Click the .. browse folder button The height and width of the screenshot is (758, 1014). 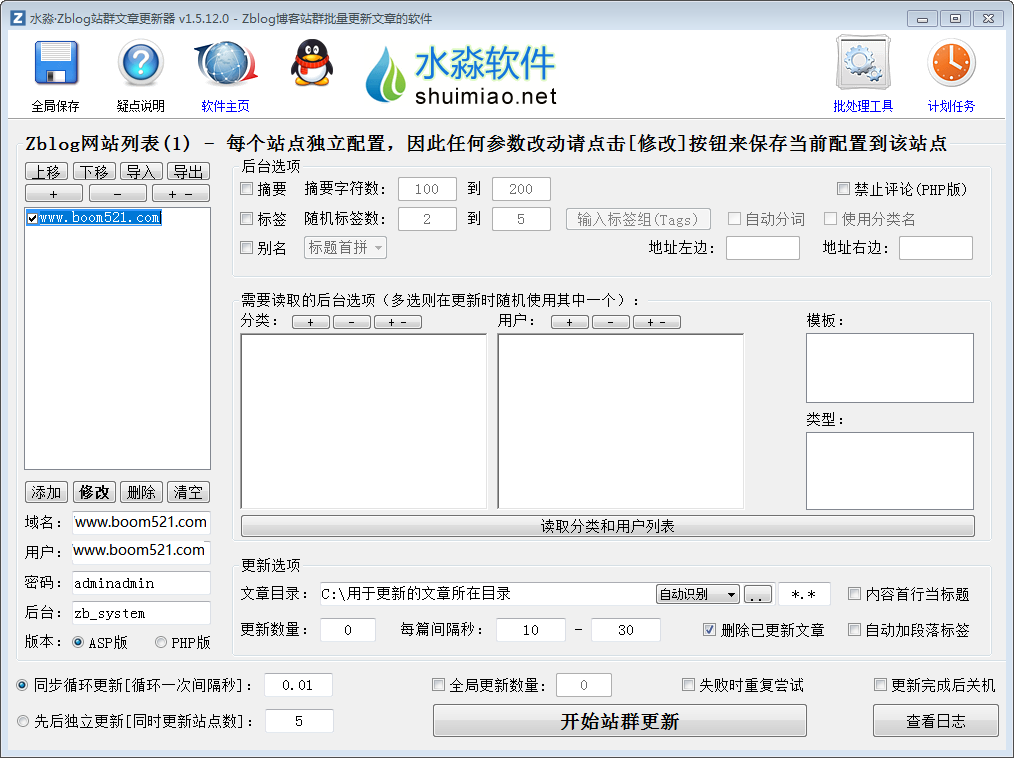click(x=757, y=594)
